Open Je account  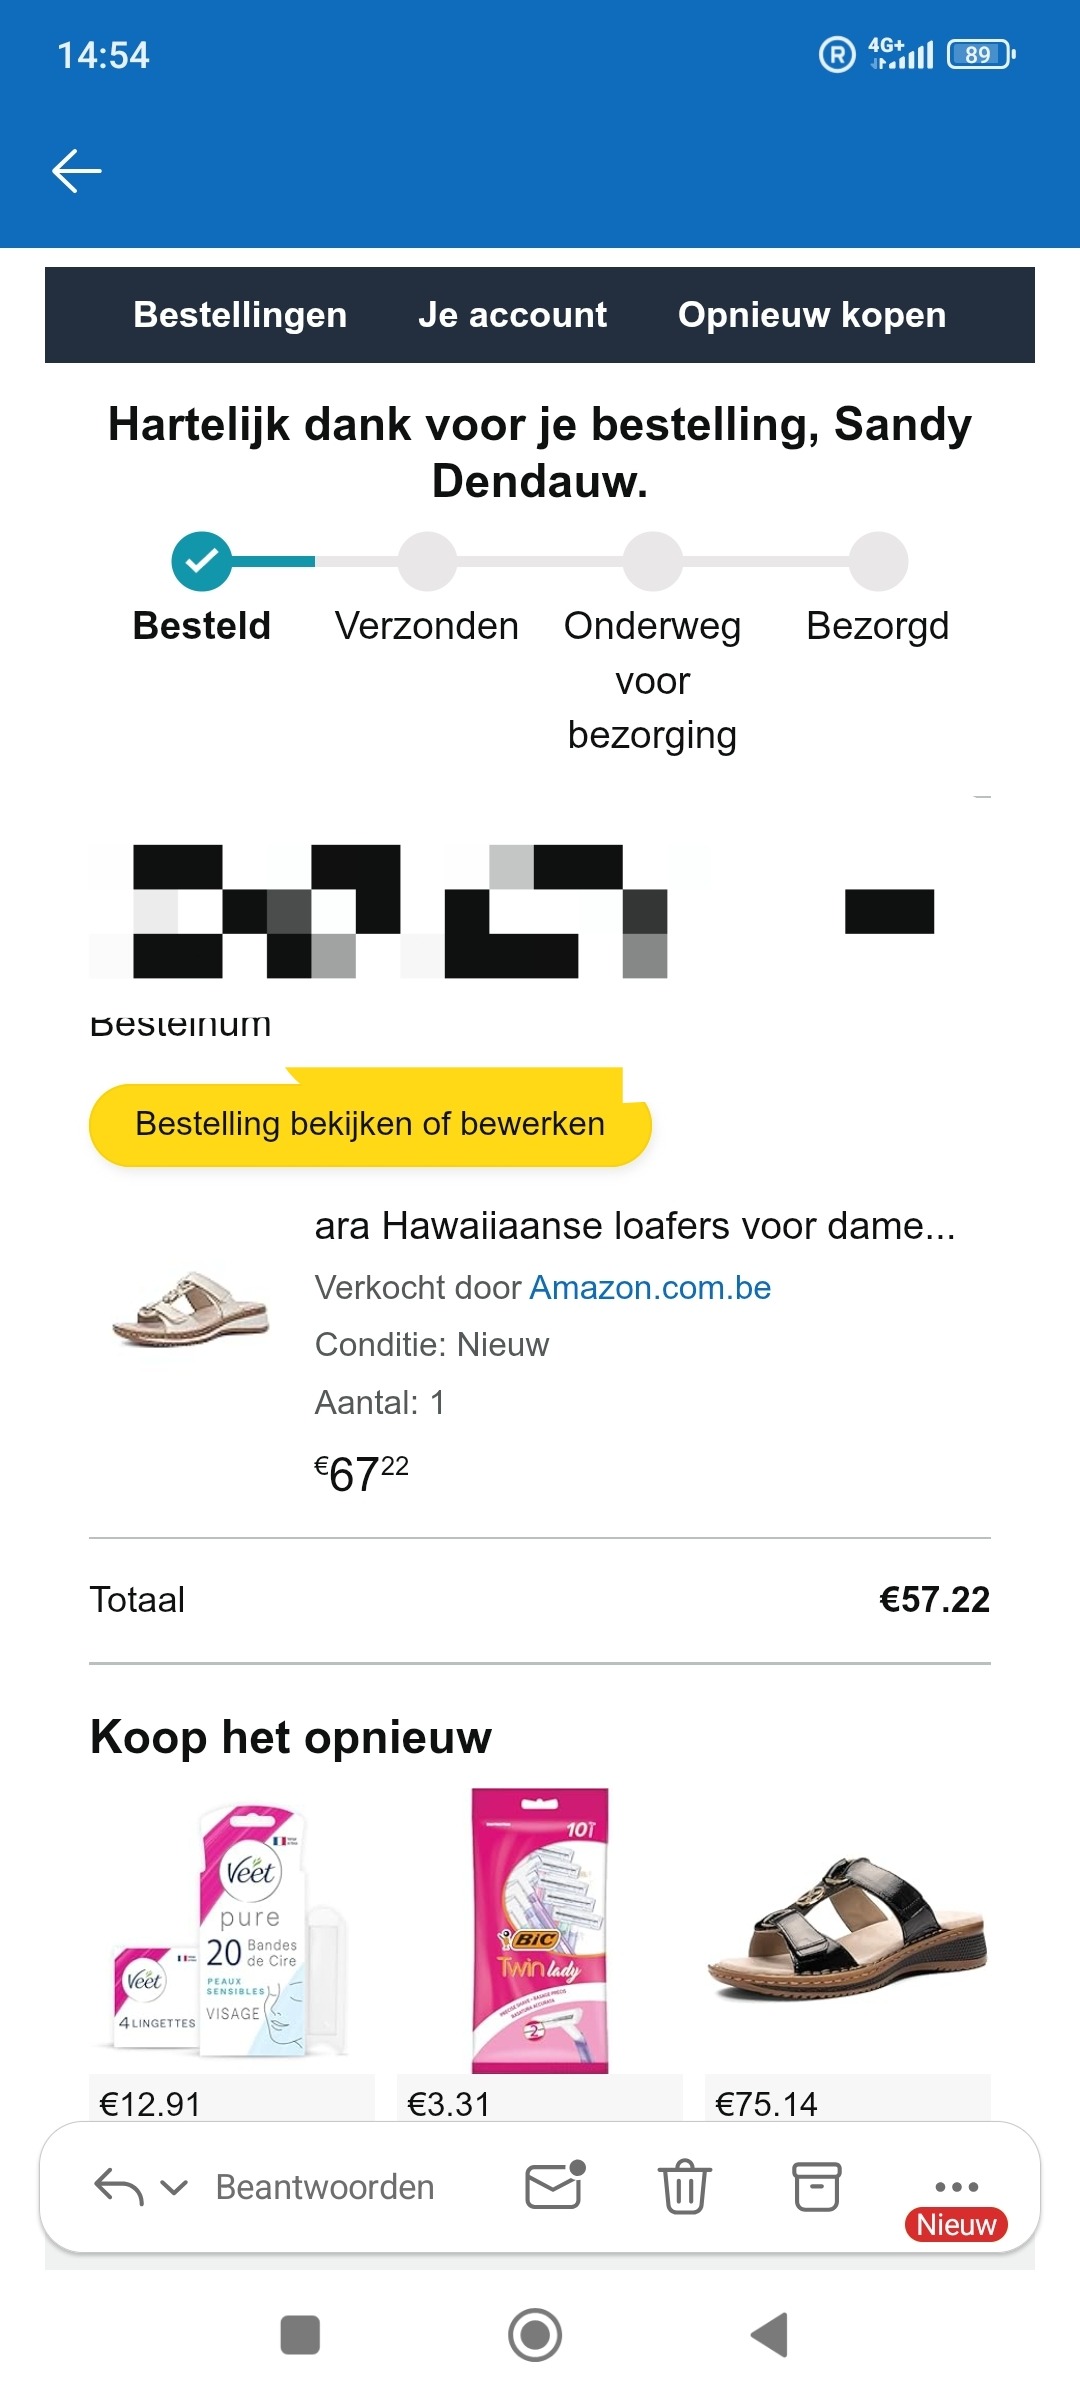click(512, 314)
